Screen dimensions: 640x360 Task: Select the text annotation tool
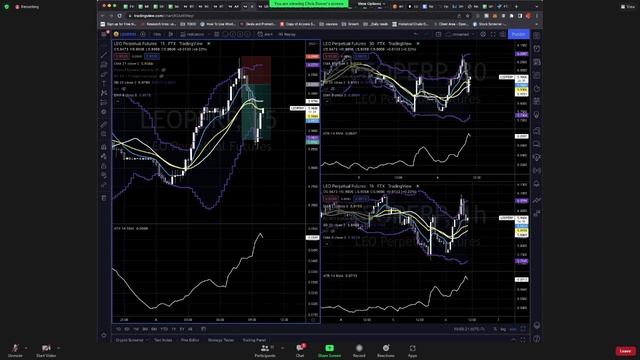tap(104, 84)
